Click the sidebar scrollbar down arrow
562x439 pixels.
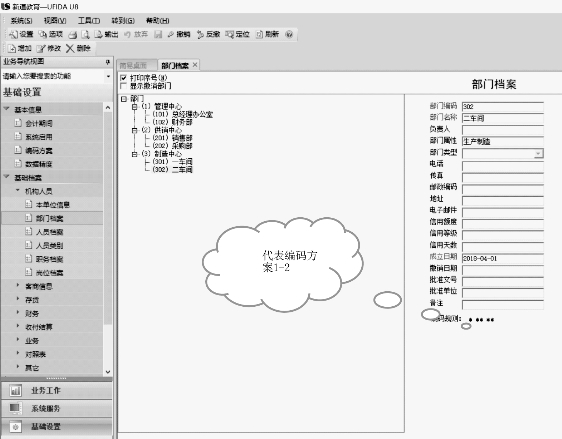coord(108,372)
